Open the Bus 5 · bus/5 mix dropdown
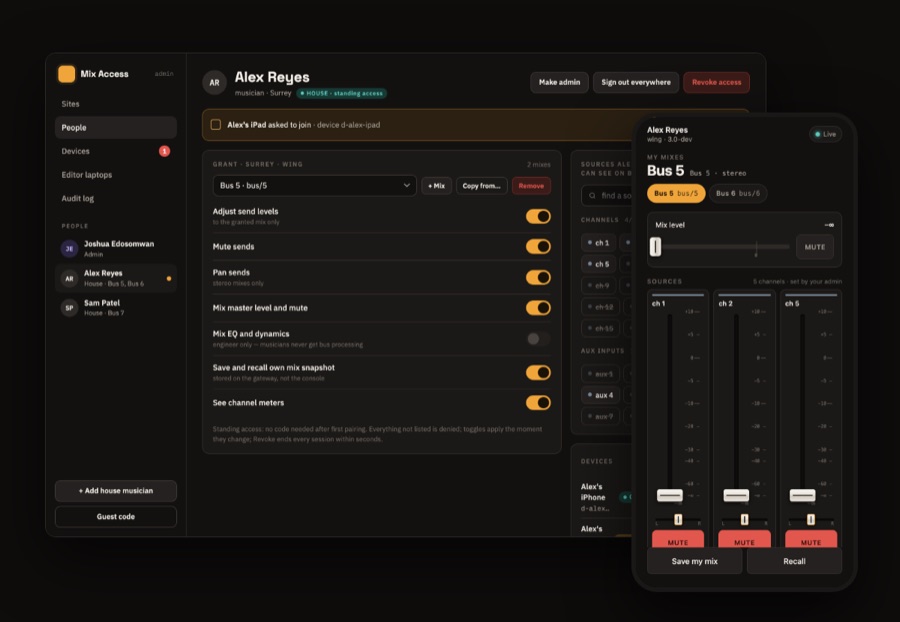900x622 pixels. [x=315, y=185]
